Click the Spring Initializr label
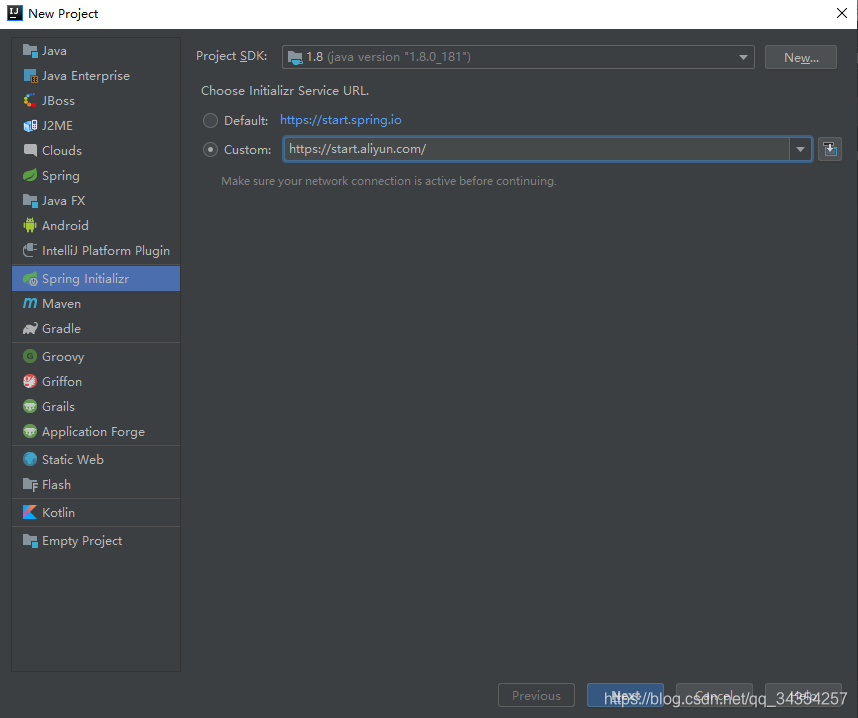Image resolution: width=858 pixels, height=718 pixels. tap(85, 279)
